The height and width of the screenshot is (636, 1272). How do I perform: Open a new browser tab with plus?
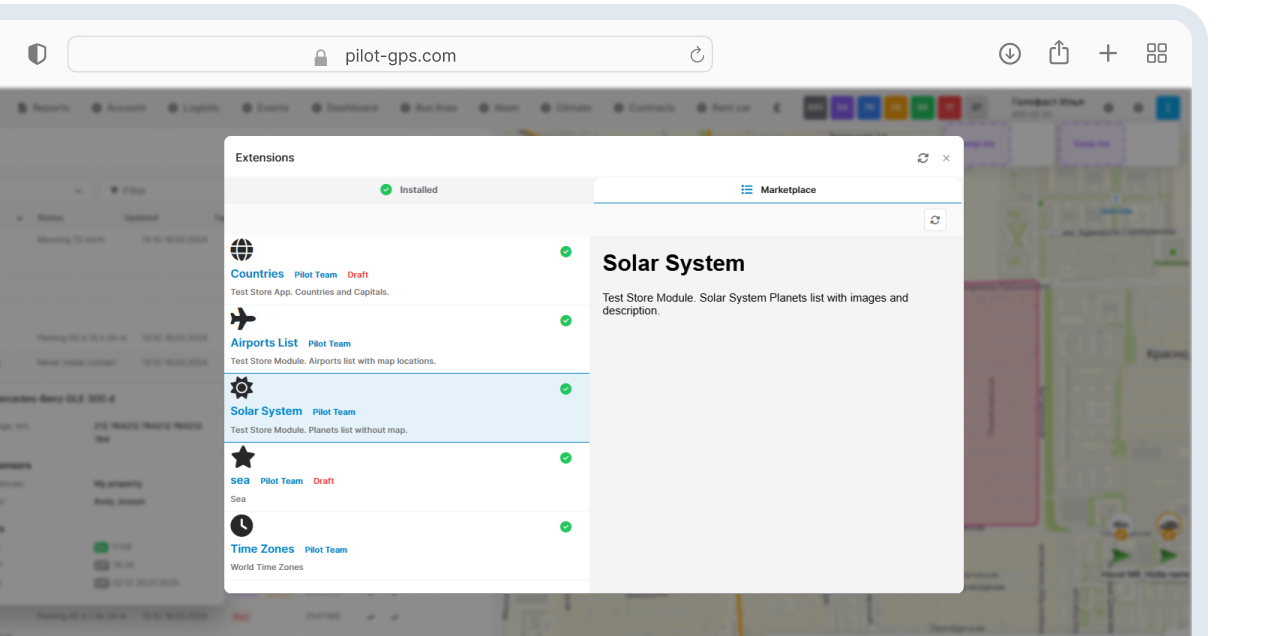(x=1108, y=54)
